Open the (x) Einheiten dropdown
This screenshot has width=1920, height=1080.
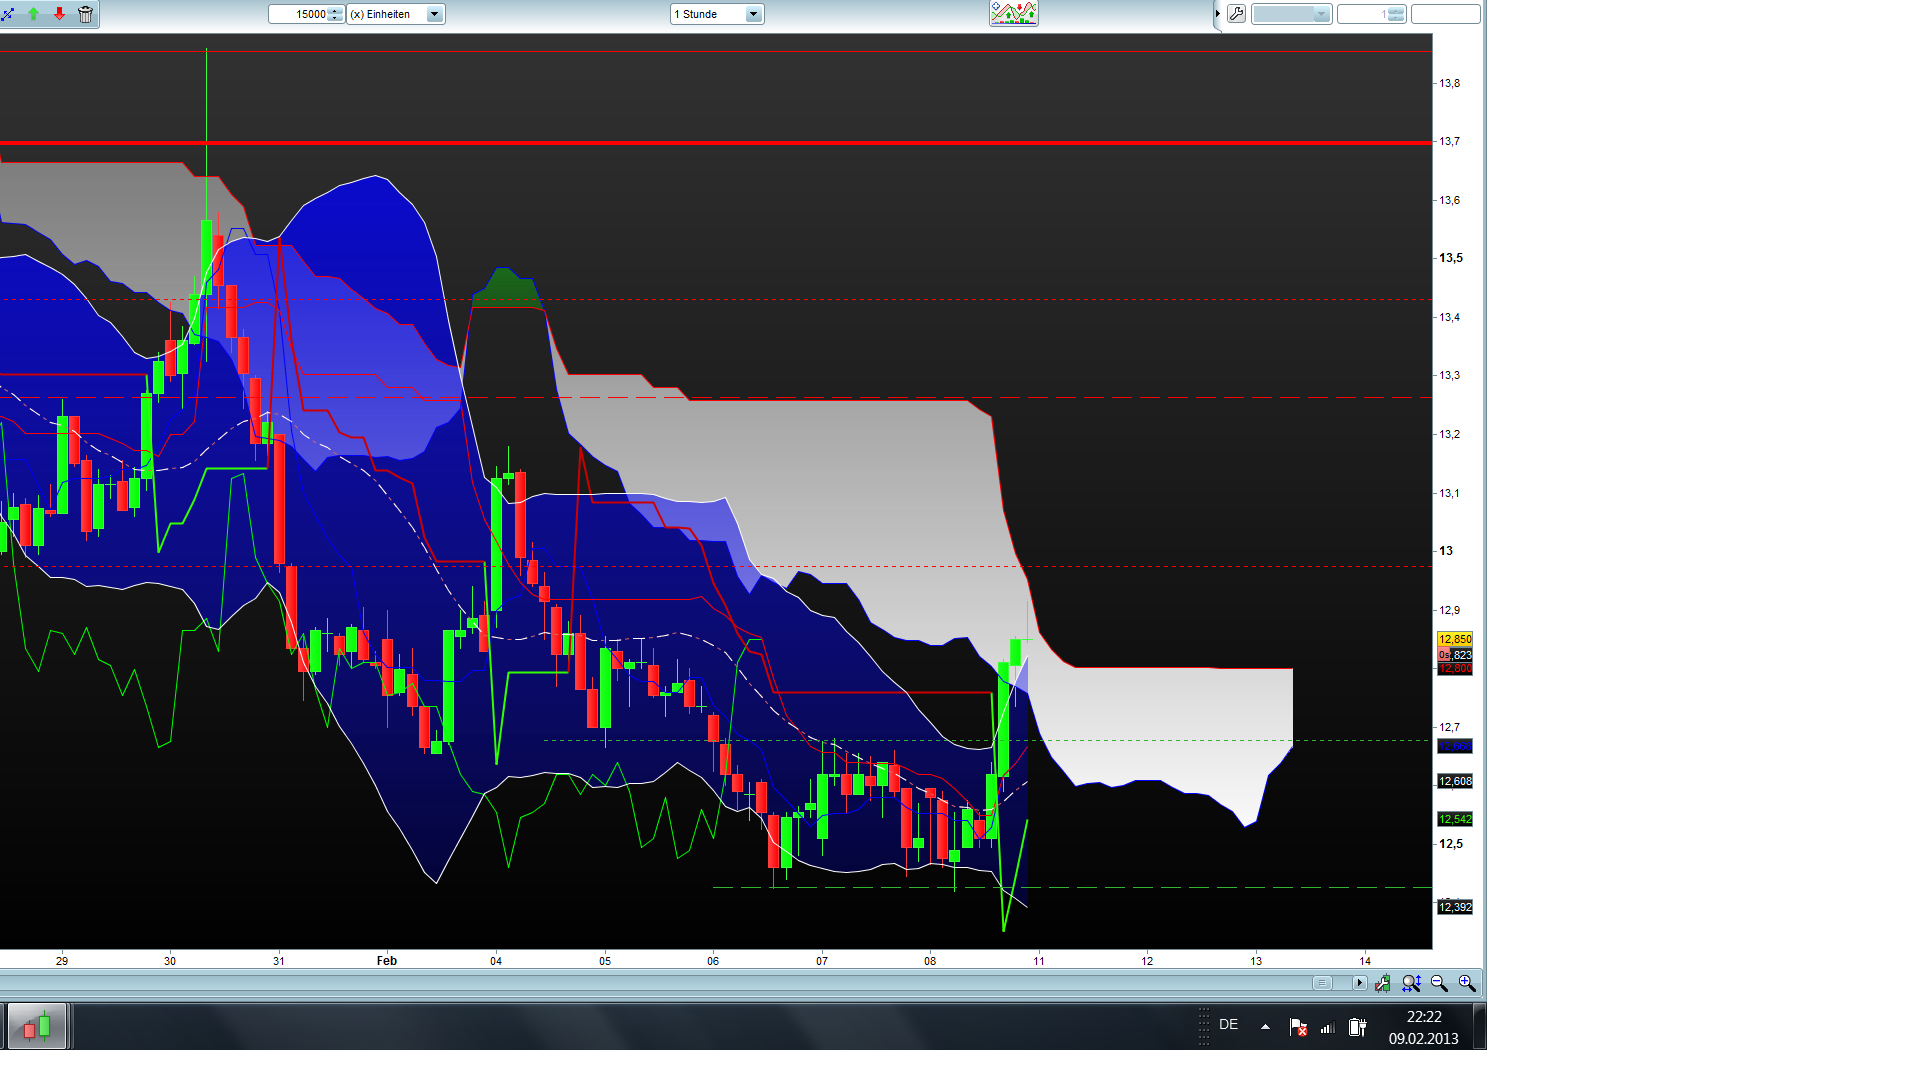(x=434, y=14)
